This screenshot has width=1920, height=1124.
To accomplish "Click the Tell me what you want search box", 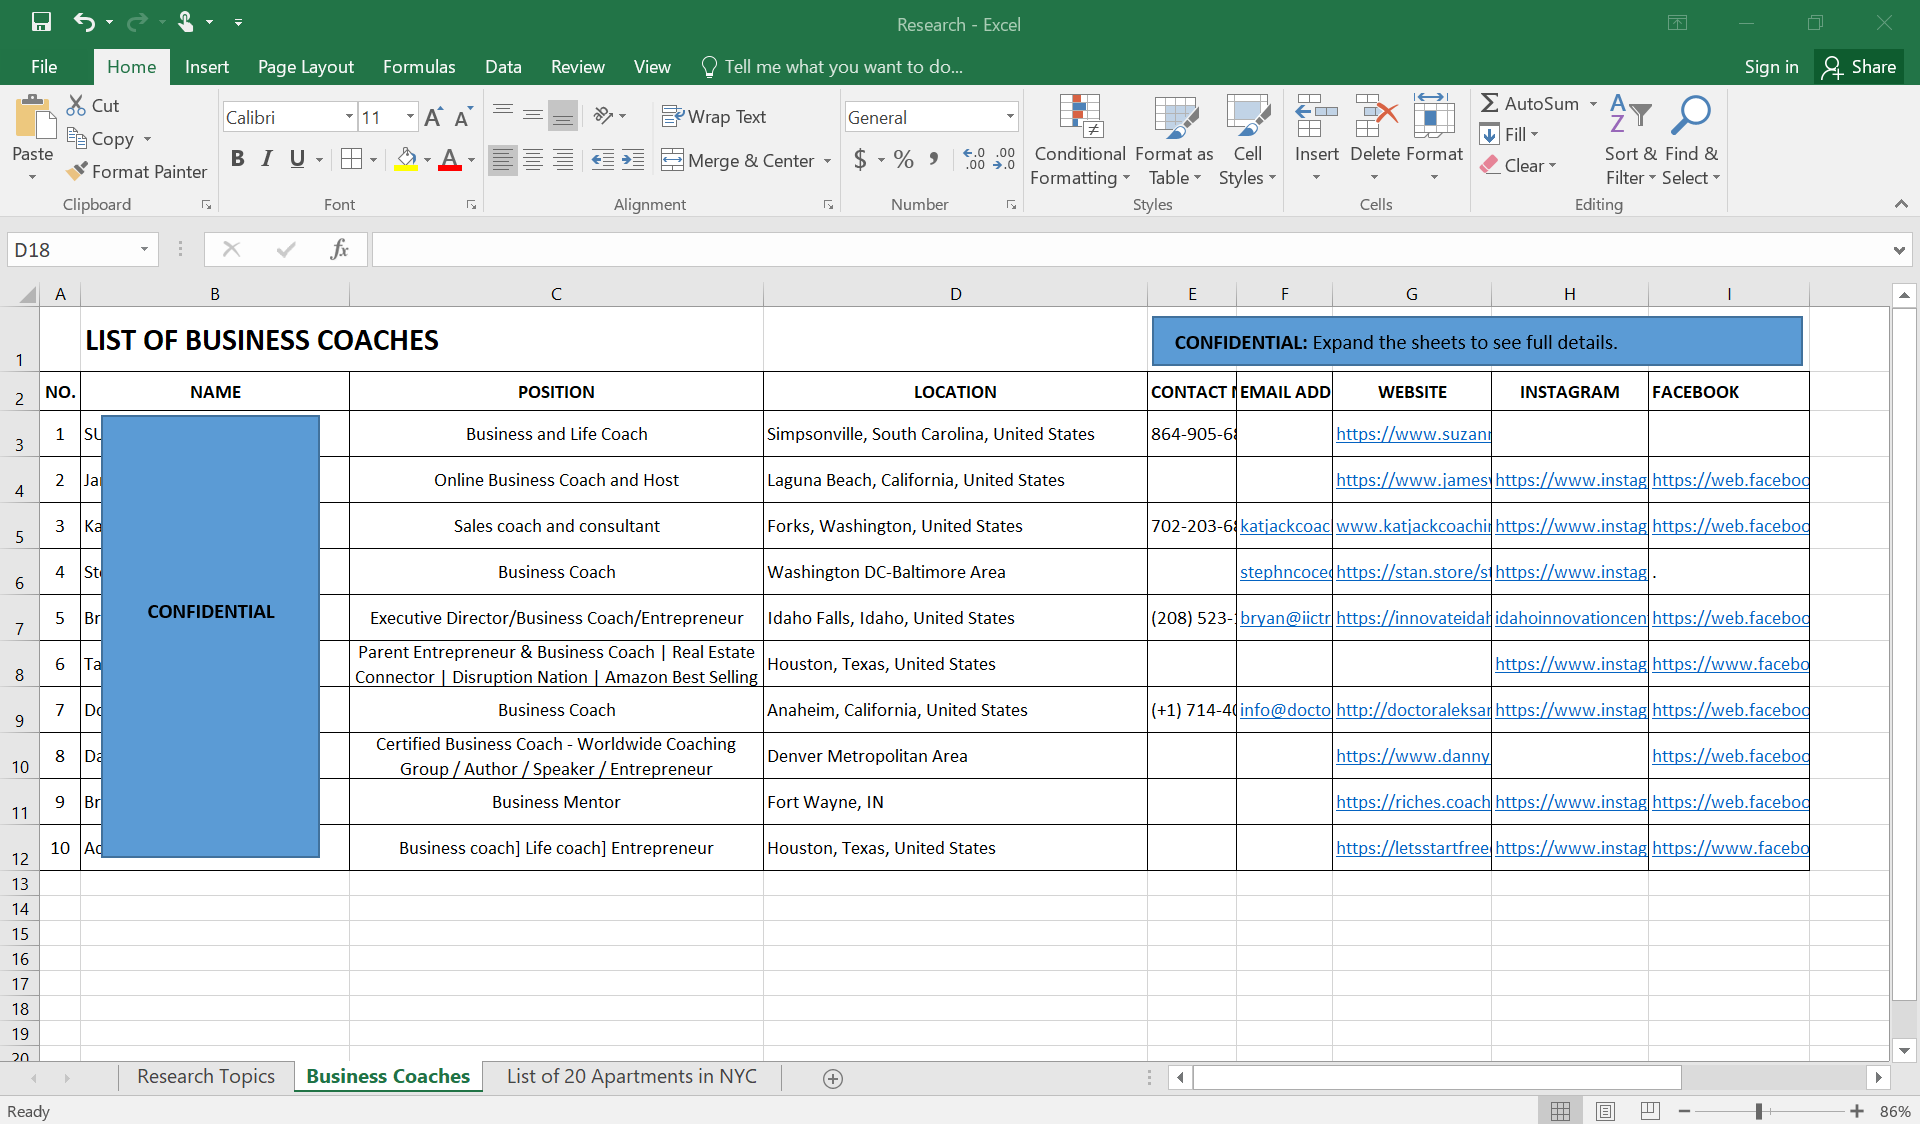I will pos(831,67).
